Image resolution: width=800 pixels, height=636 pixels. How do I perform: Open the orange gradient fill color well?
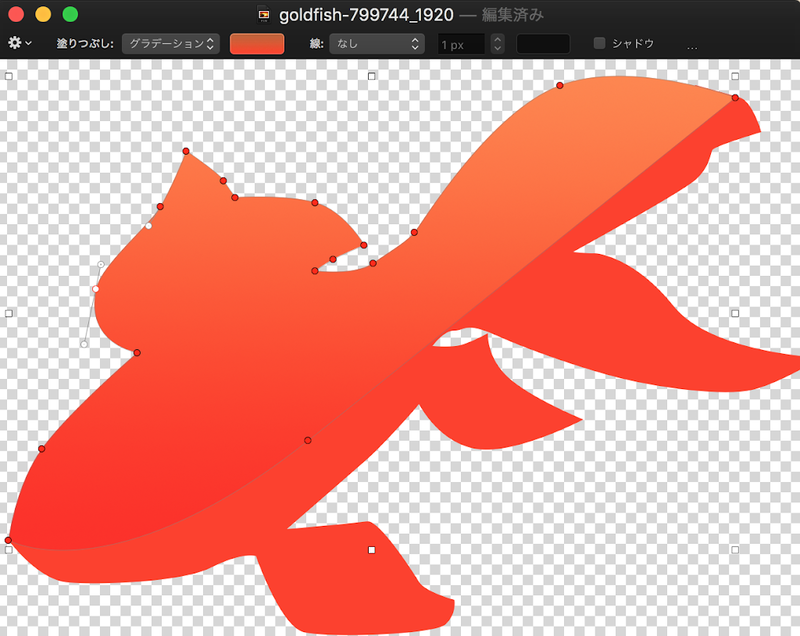tap(257, 44)
